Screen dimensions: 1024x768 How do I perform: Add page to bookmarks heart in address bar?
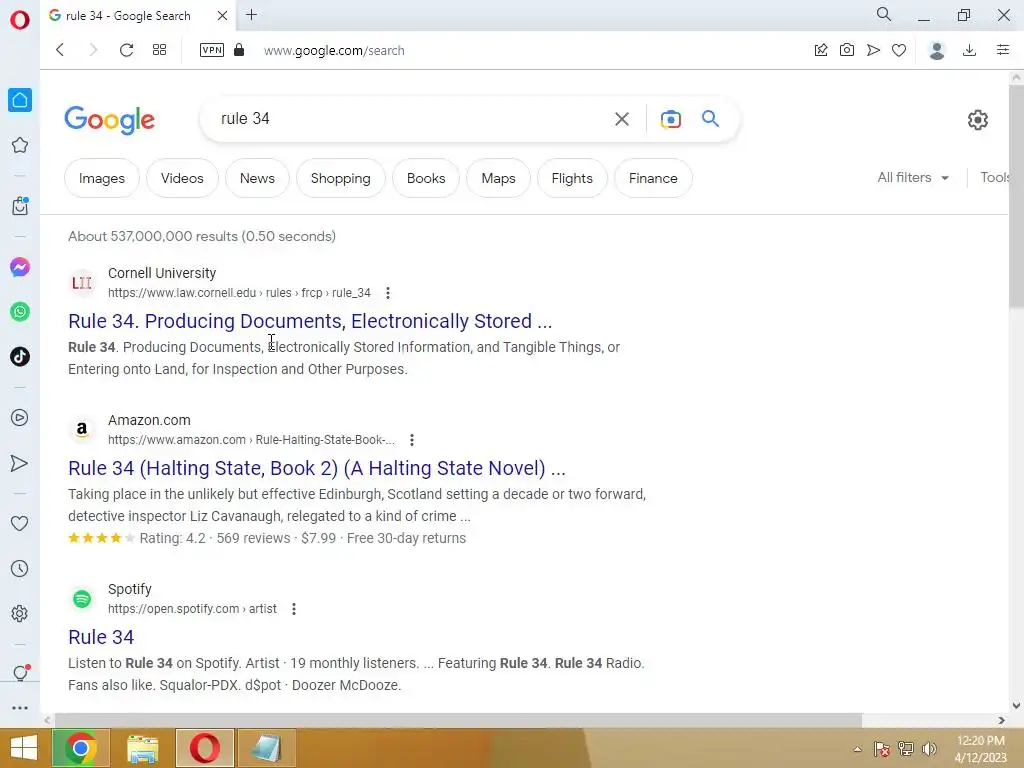click(899, 50)
